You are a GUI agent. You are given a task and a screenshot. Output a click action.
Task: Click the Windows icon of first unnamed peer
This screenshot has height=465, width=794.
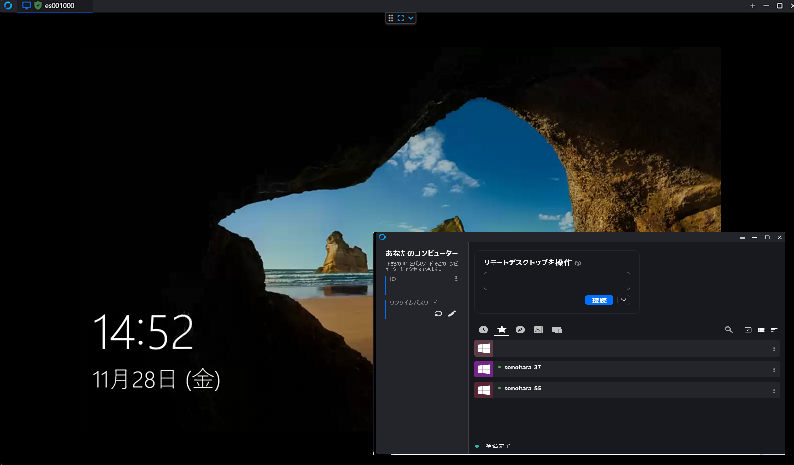[484, 348]
